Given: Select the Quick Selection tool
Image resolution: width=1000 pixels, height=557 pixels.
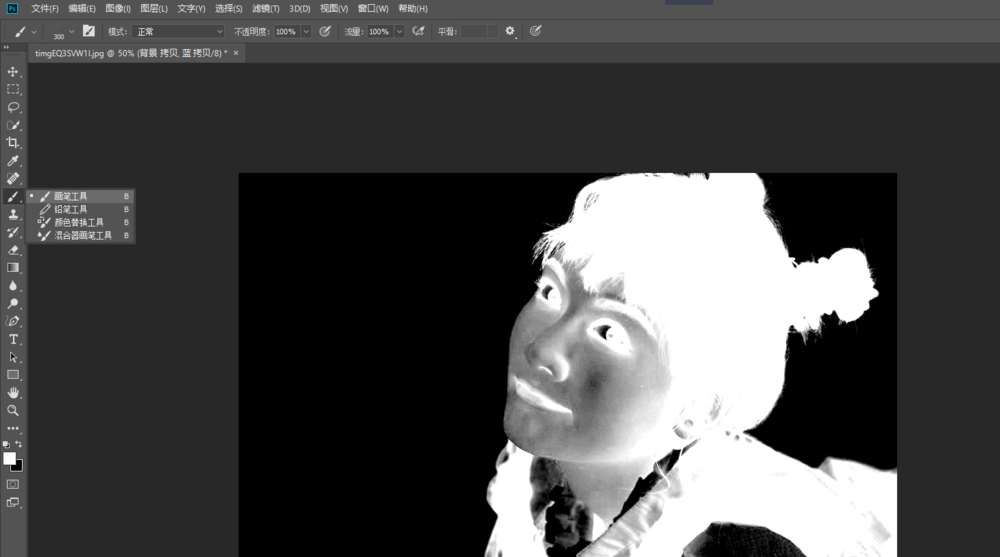Looking at the screenshot, I should [13, 125].
